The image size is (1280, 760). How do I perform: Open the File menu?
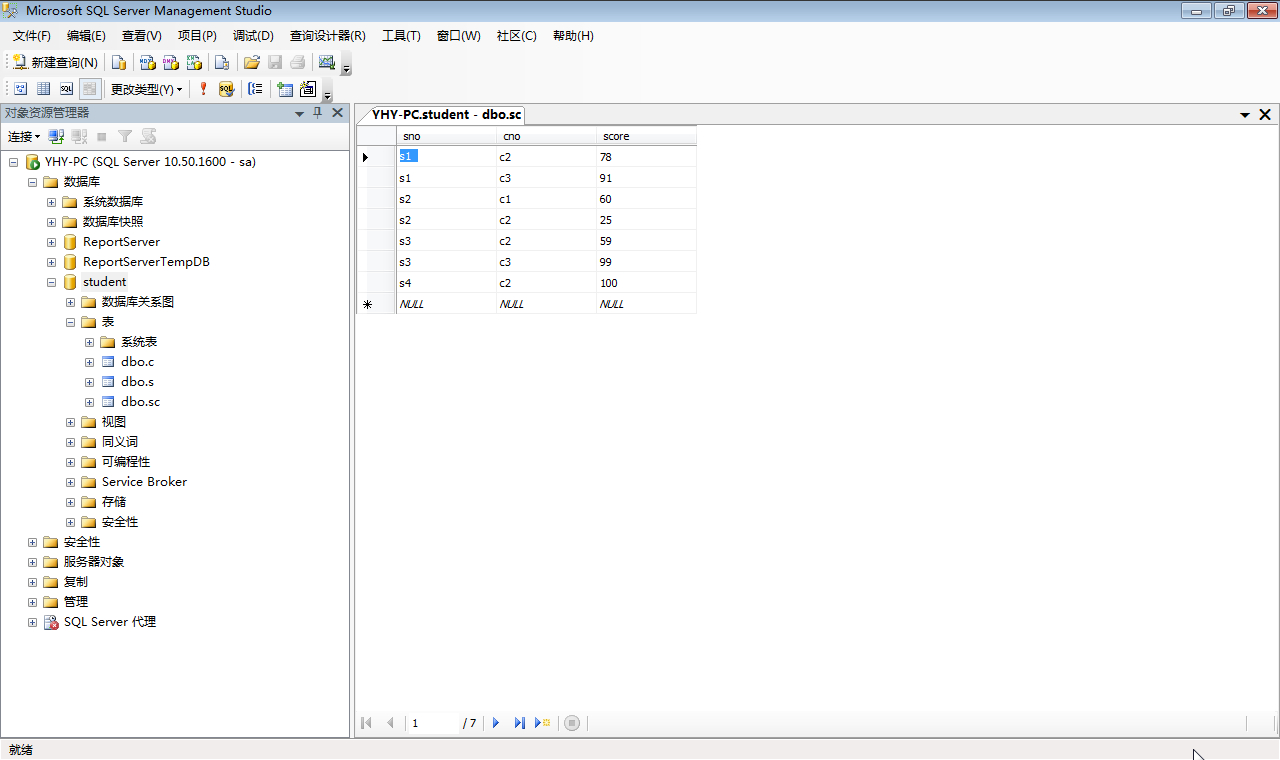31,36
